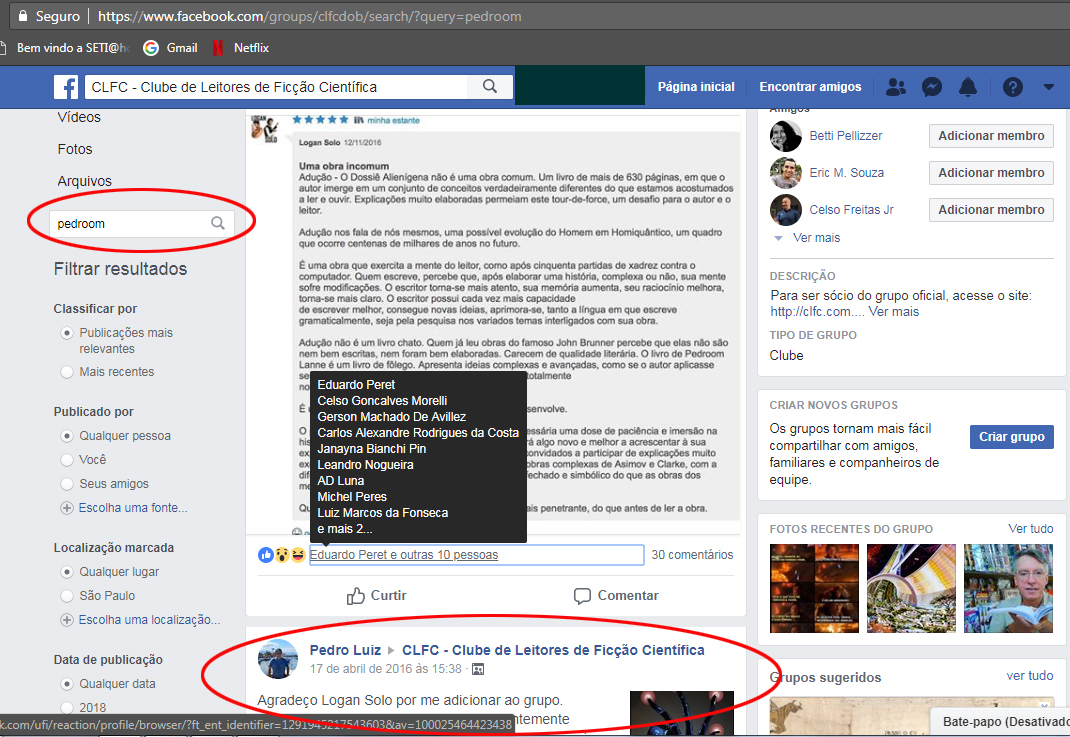The image size is (1070, 737).
Task: Click Betti Pellizzer avatar
Action: (785, 136)
